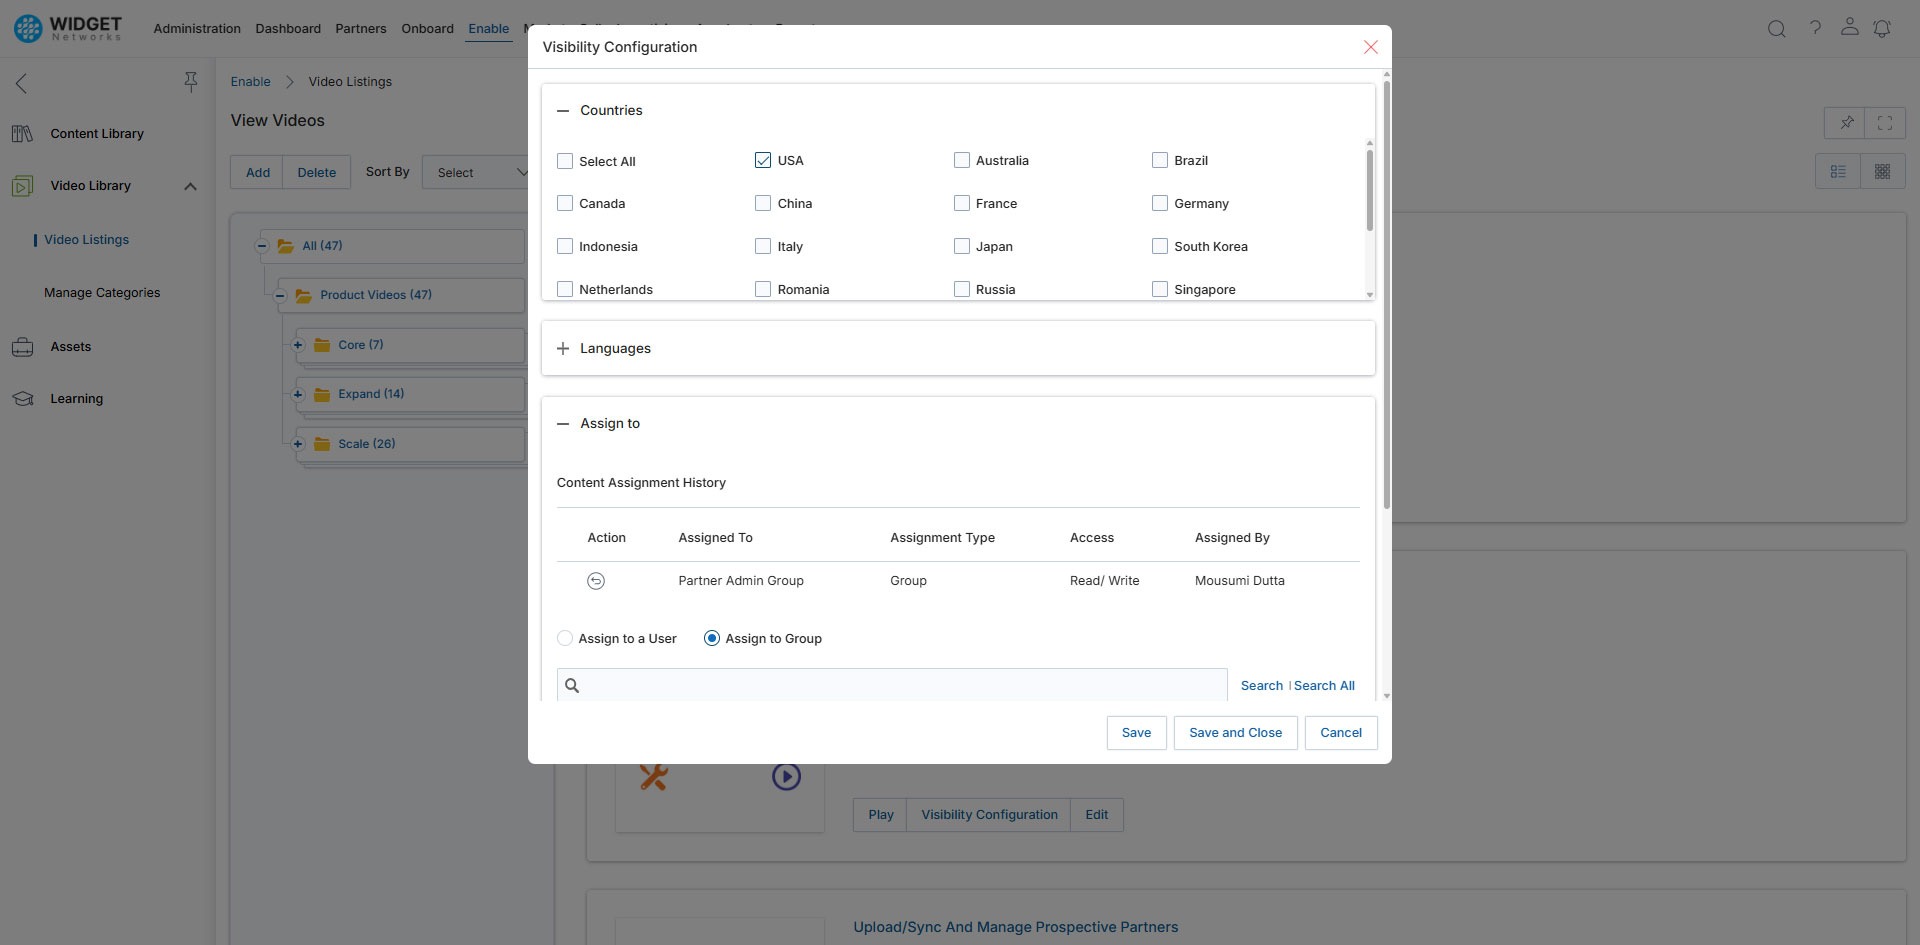Uncheck the USA country checkbox
Image resolution: width=1920 pixels, height=945 pixels.
[763, 160]
